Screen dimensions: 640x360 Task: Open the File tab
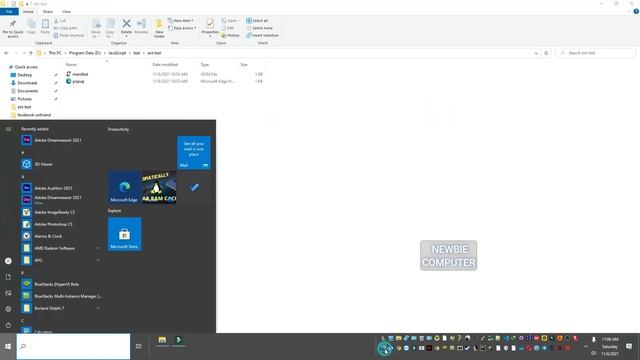point(9,11)
